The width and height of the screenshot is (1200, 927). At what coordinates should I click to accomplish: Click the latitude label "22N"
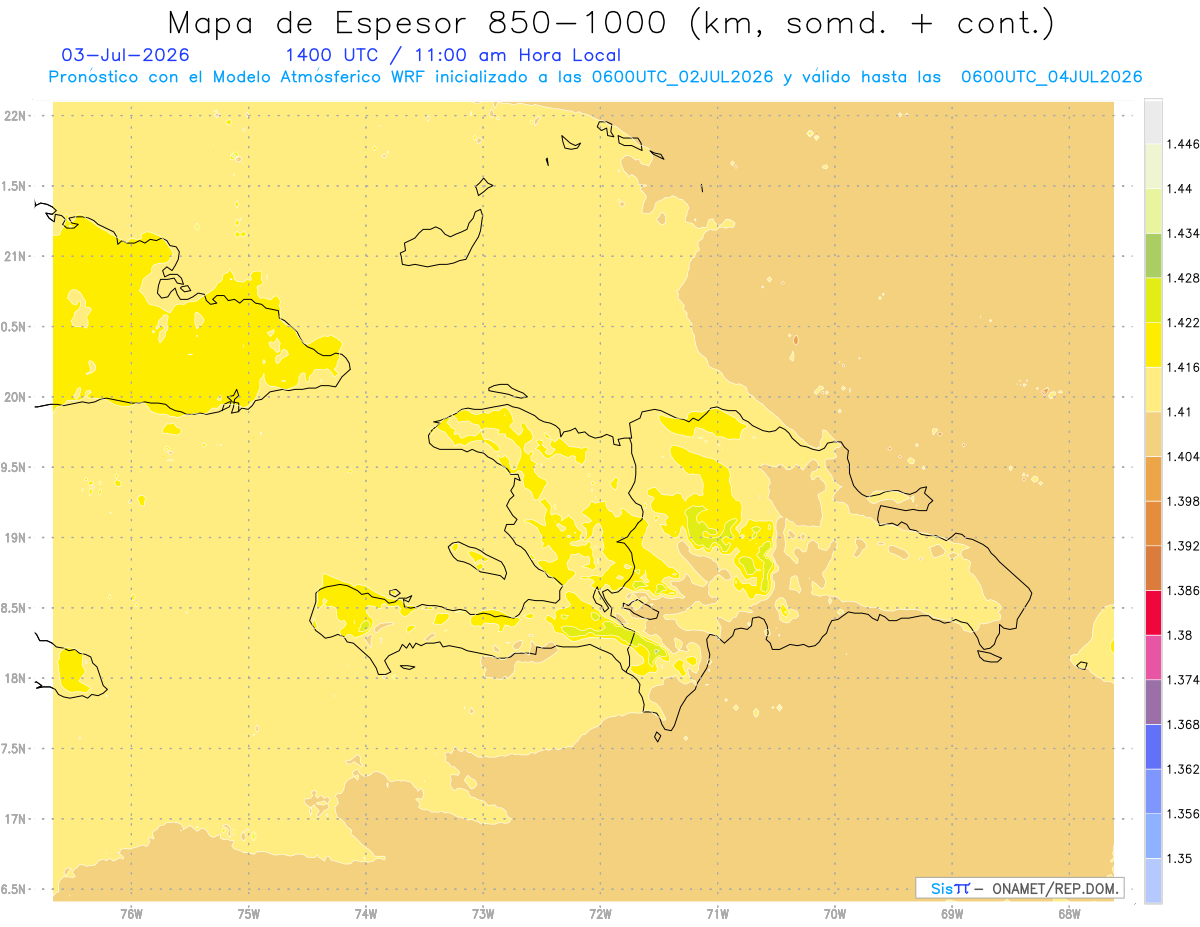(x=15, y=116)
